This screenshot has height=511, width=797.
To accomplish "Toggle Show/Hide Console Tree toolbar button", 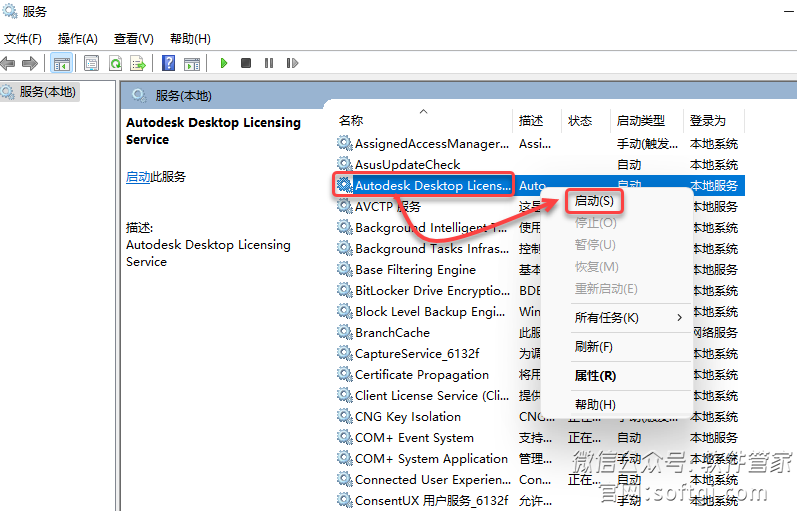I will (61, 63).
